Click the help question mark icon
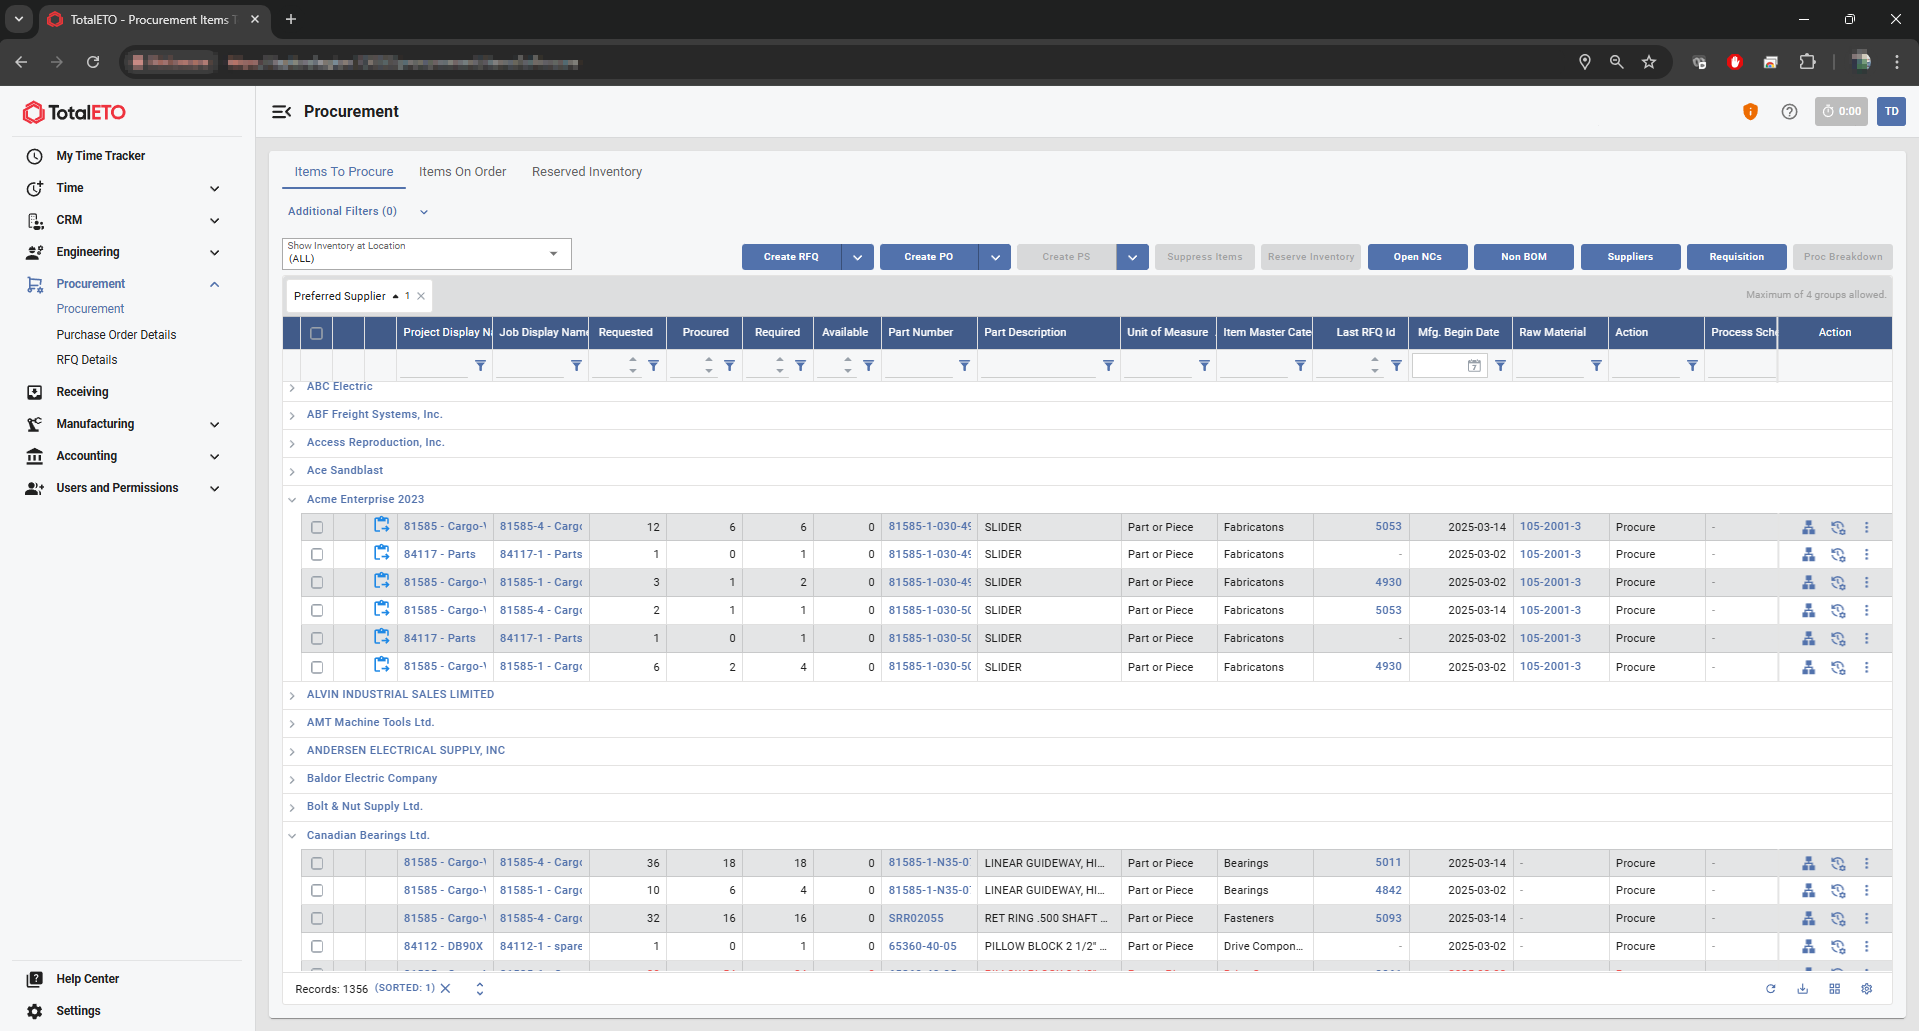The height and width of the screenshot is (1031, 1919). 1789,112
